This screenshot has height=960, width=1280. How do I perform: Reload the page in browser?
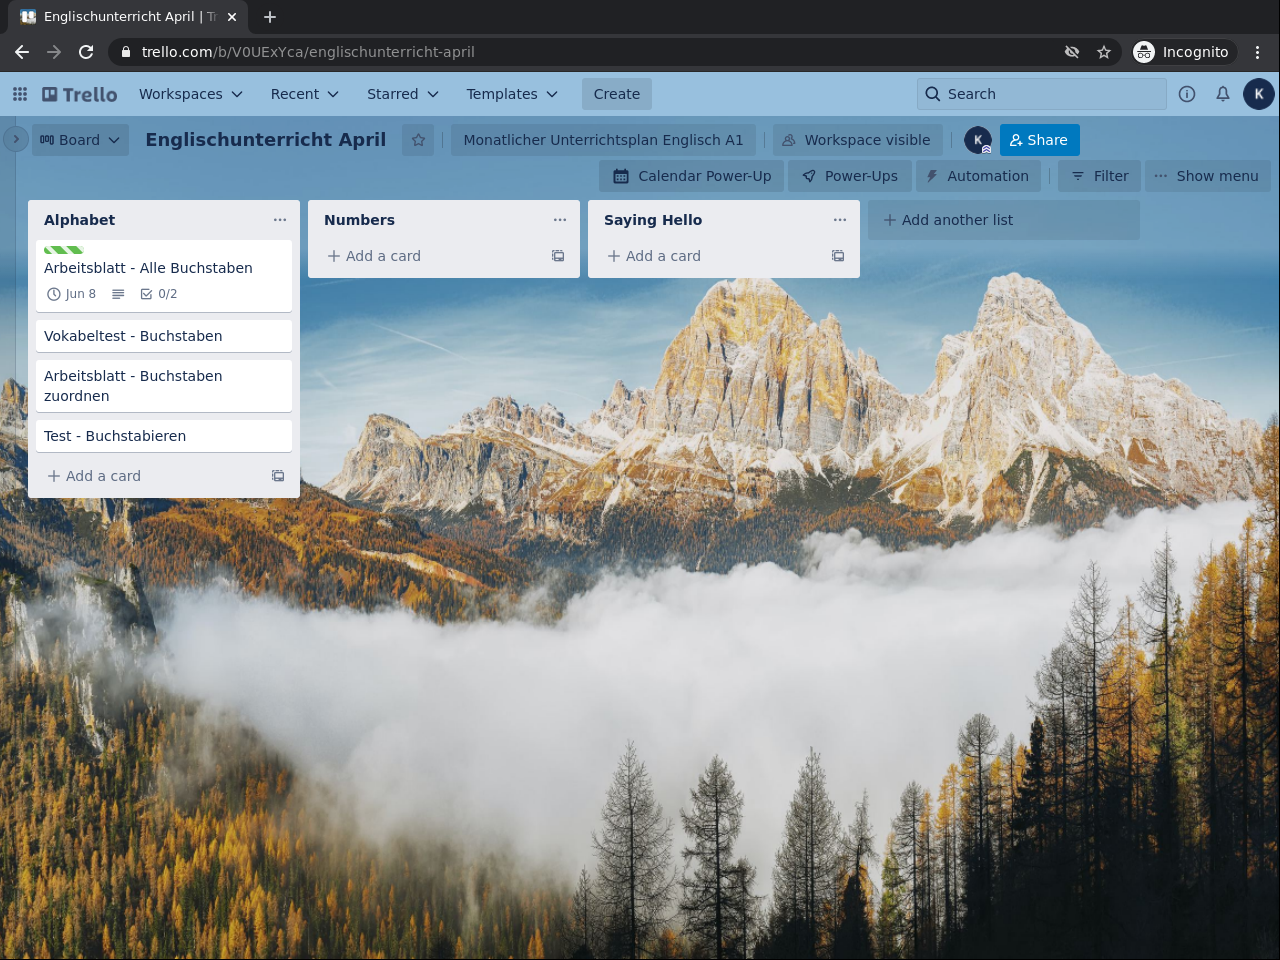click(86, 52)
